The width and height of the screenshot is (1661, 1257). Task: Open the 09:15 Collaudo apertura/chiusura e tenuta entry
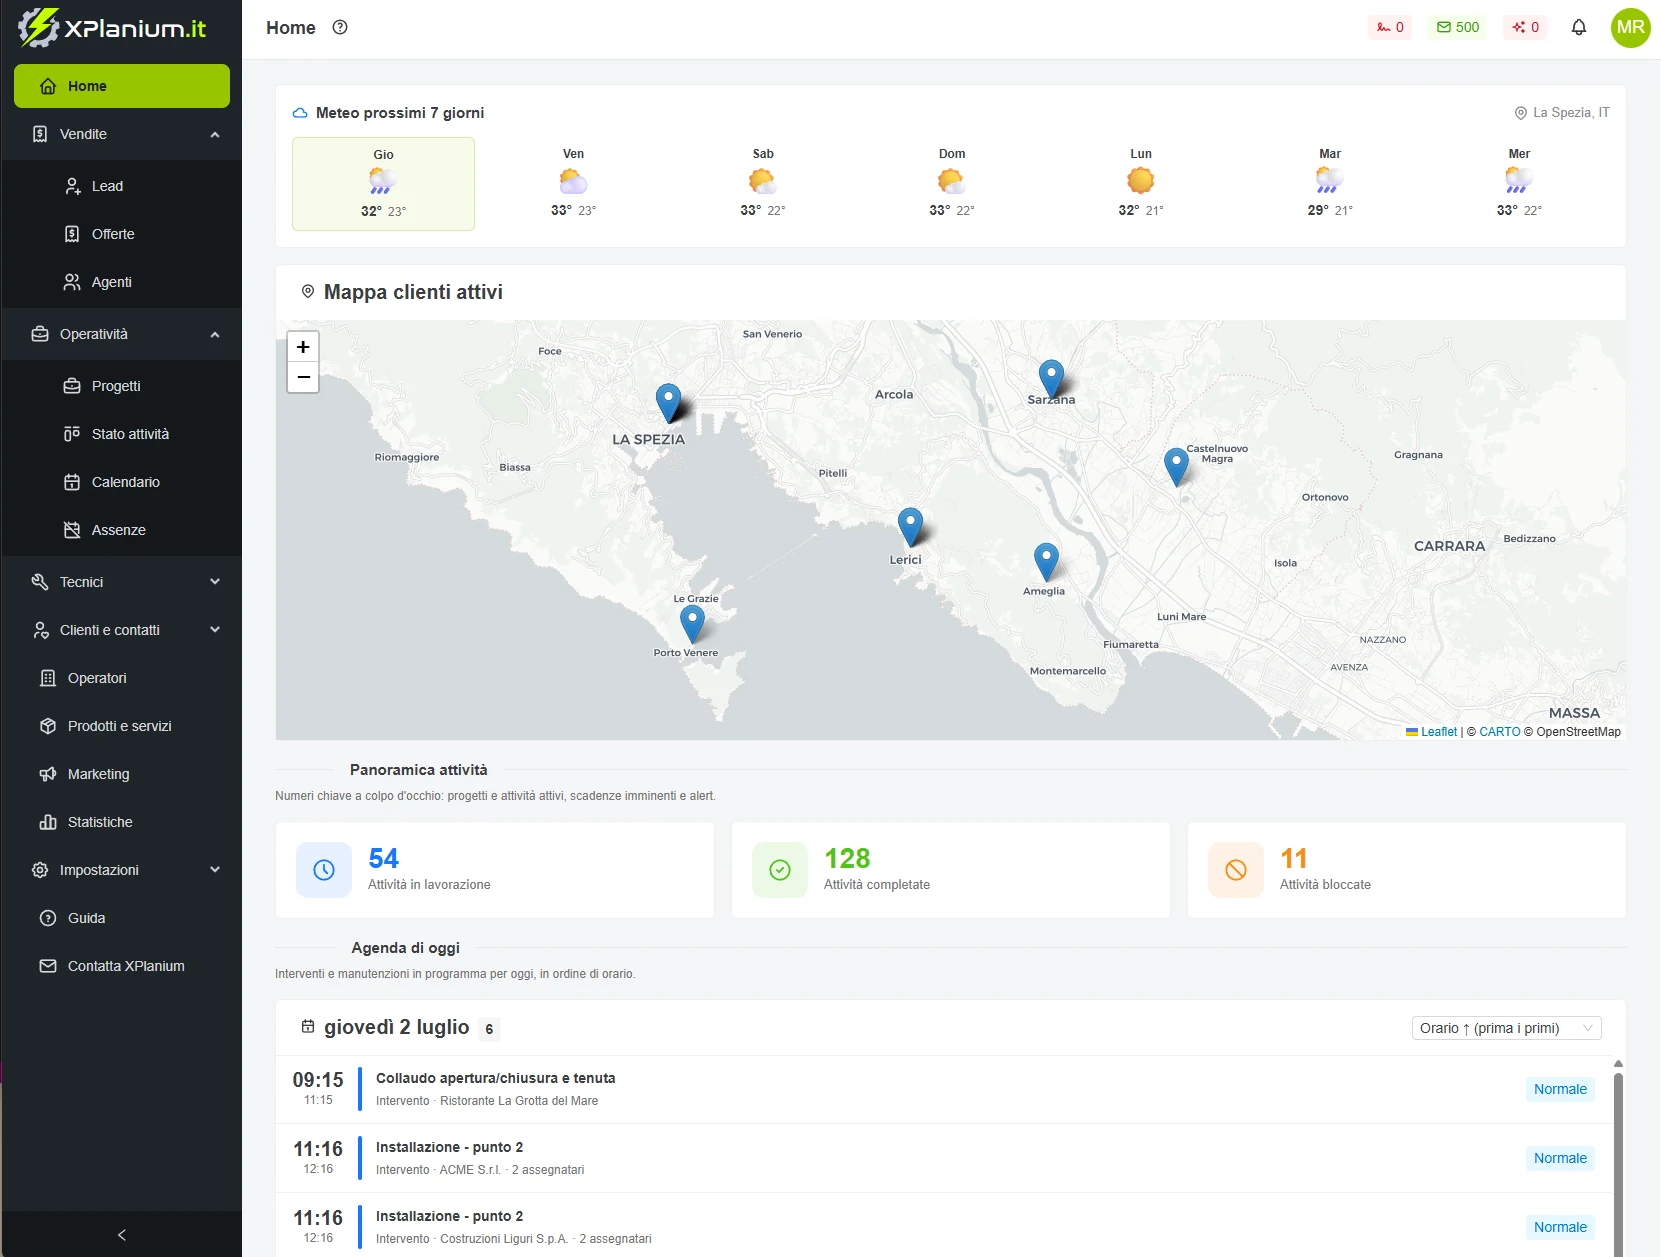[943, 1089]
